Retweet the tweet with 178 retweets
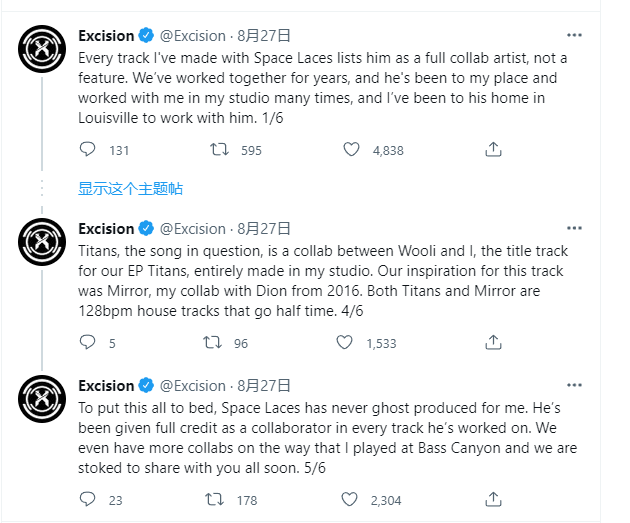Viewport: 630px width, 523px height. pos(215,499)
